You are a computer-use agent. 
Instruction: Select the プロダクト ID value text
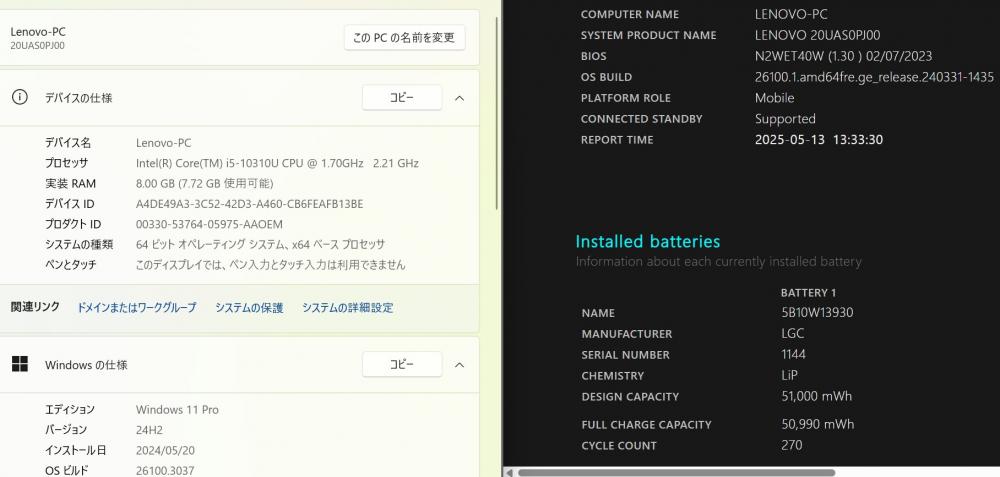point(209,224)
